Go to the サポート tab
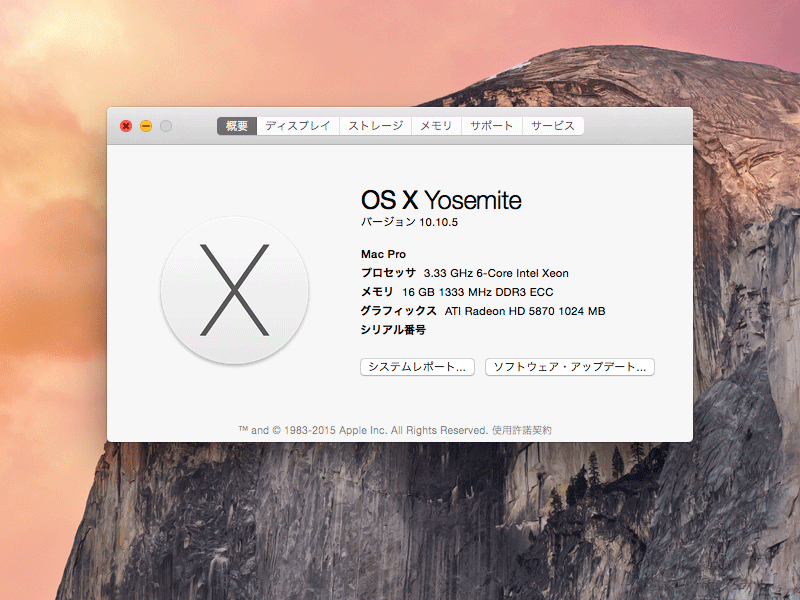 tap(492, 126)
